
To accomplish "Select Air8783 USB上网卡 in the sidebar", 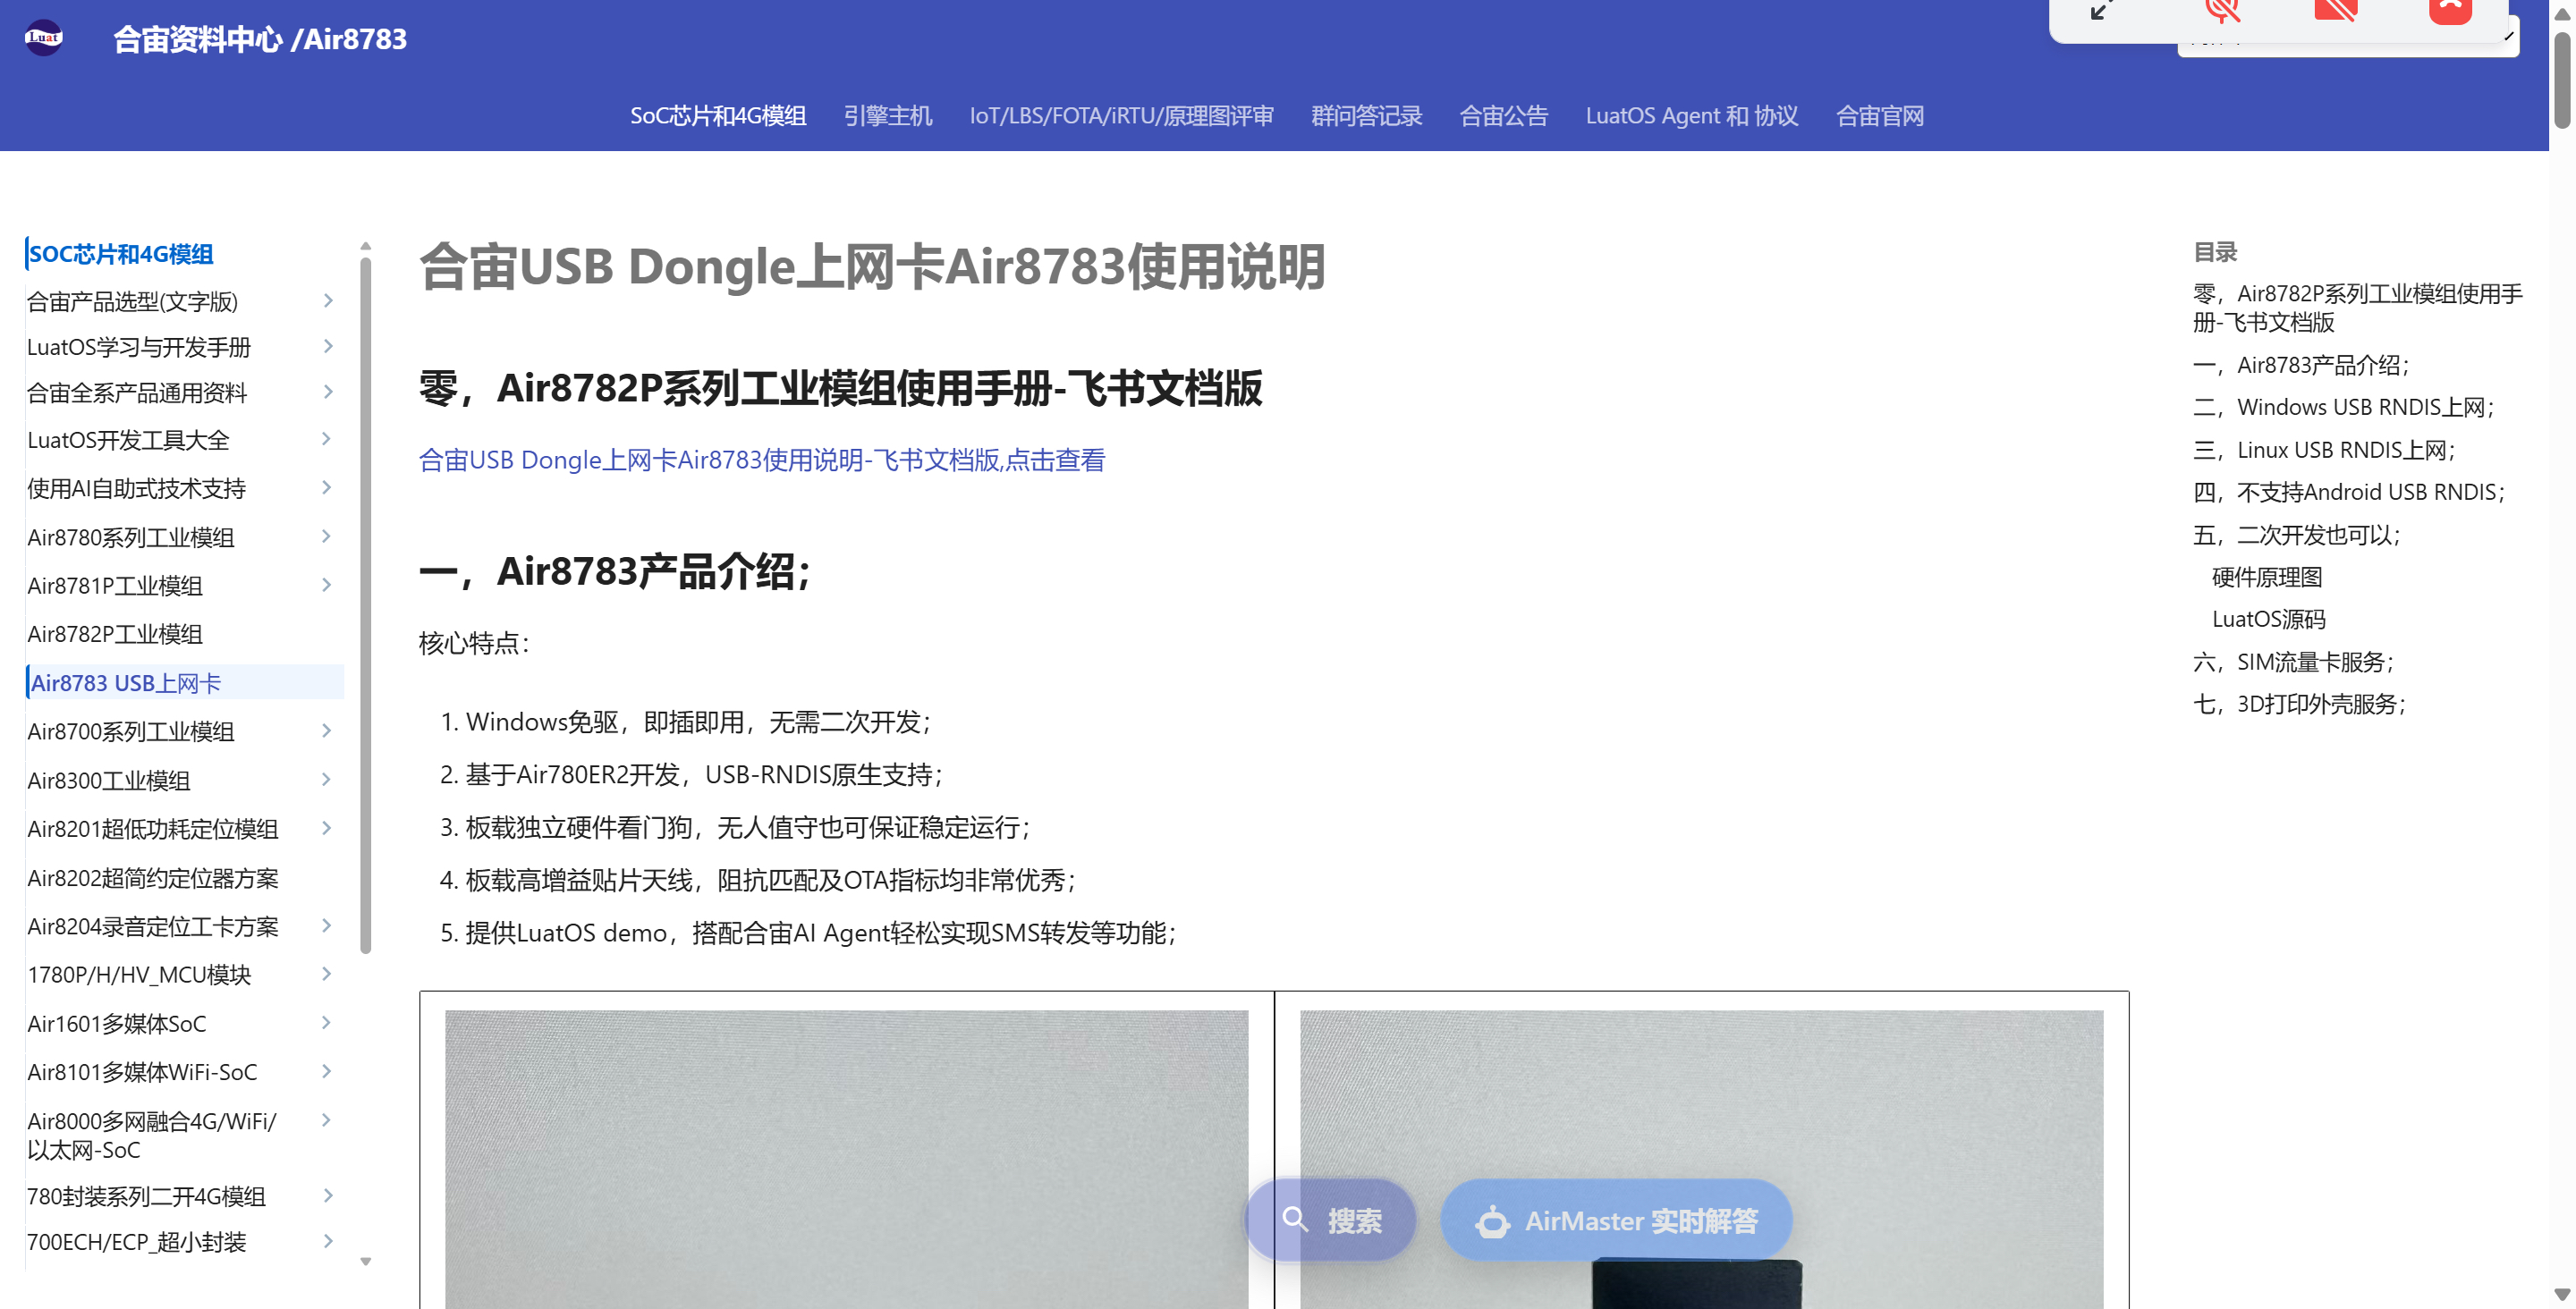I will pyautogui.click(x=184, y=683).
